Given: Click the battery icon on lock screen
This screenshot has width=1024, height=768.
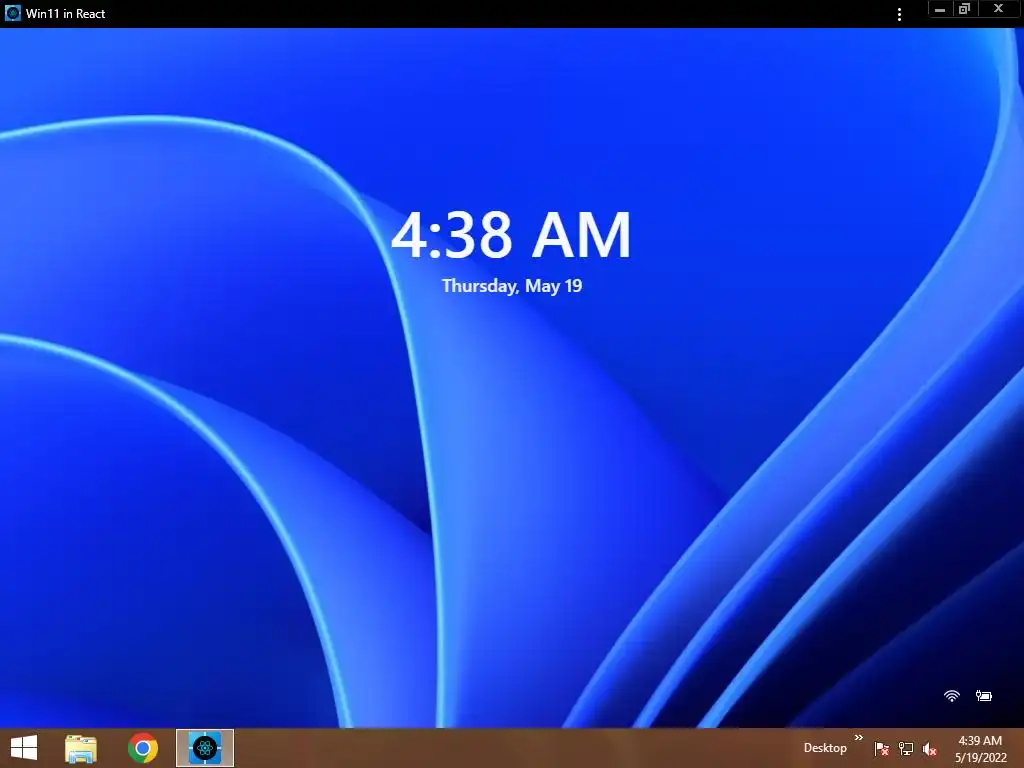Looking at the screenshot, I should pos(984,696).
